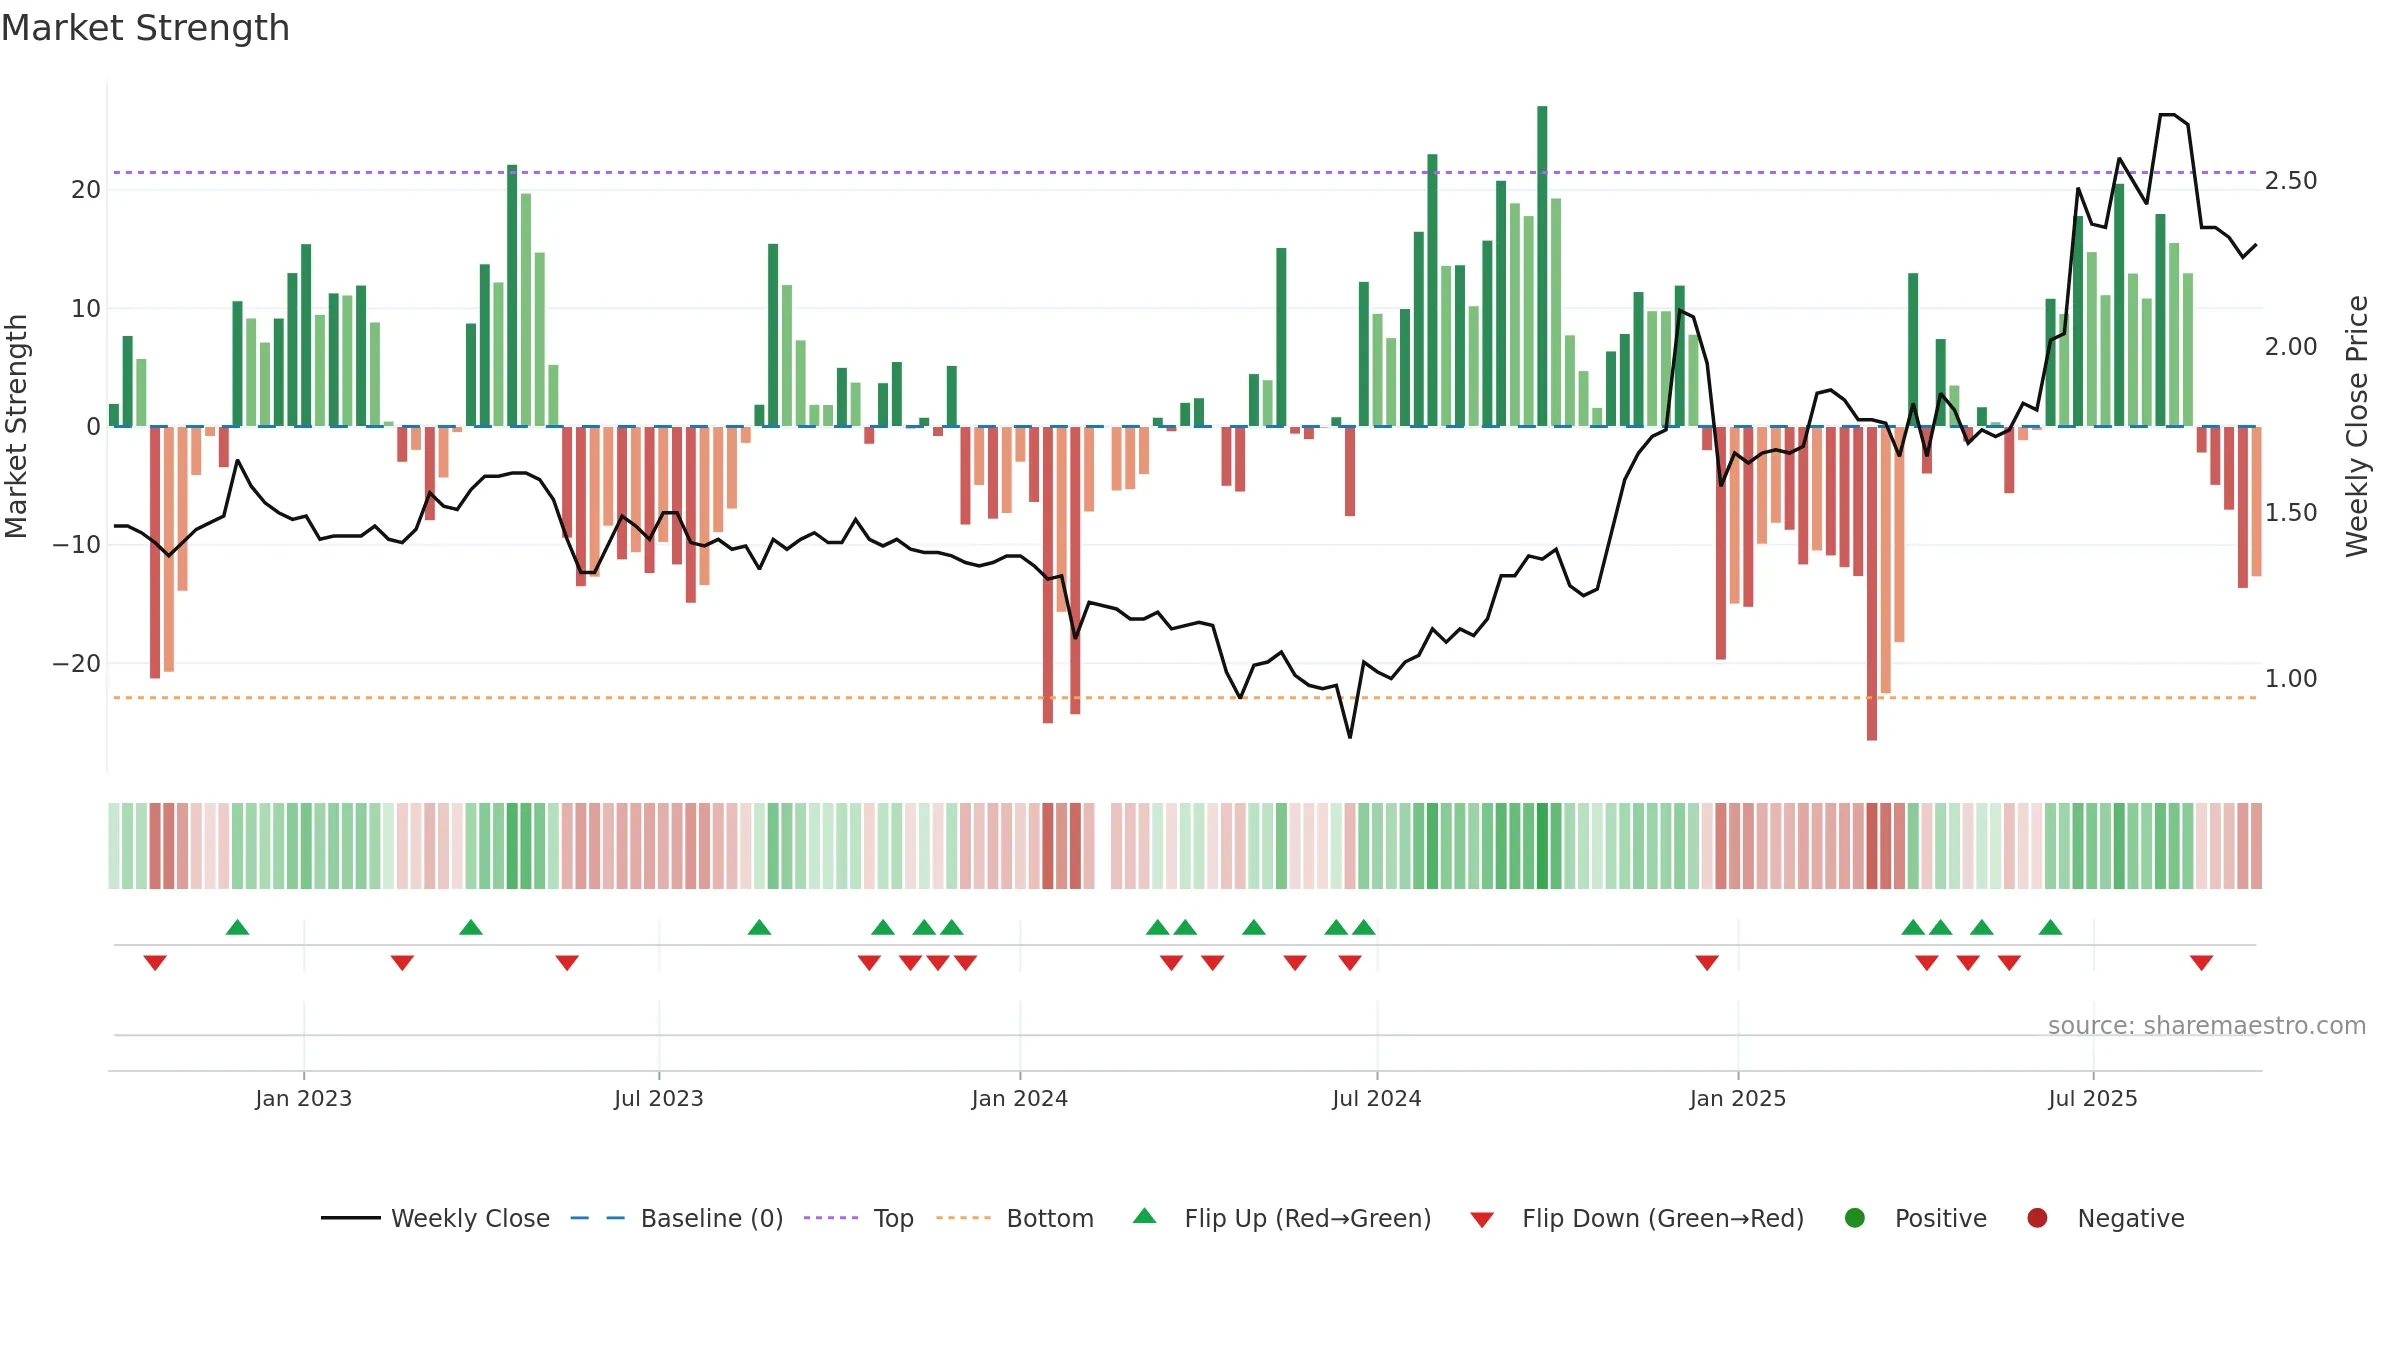Click the 2.00 price axis label

(2291, 347)
